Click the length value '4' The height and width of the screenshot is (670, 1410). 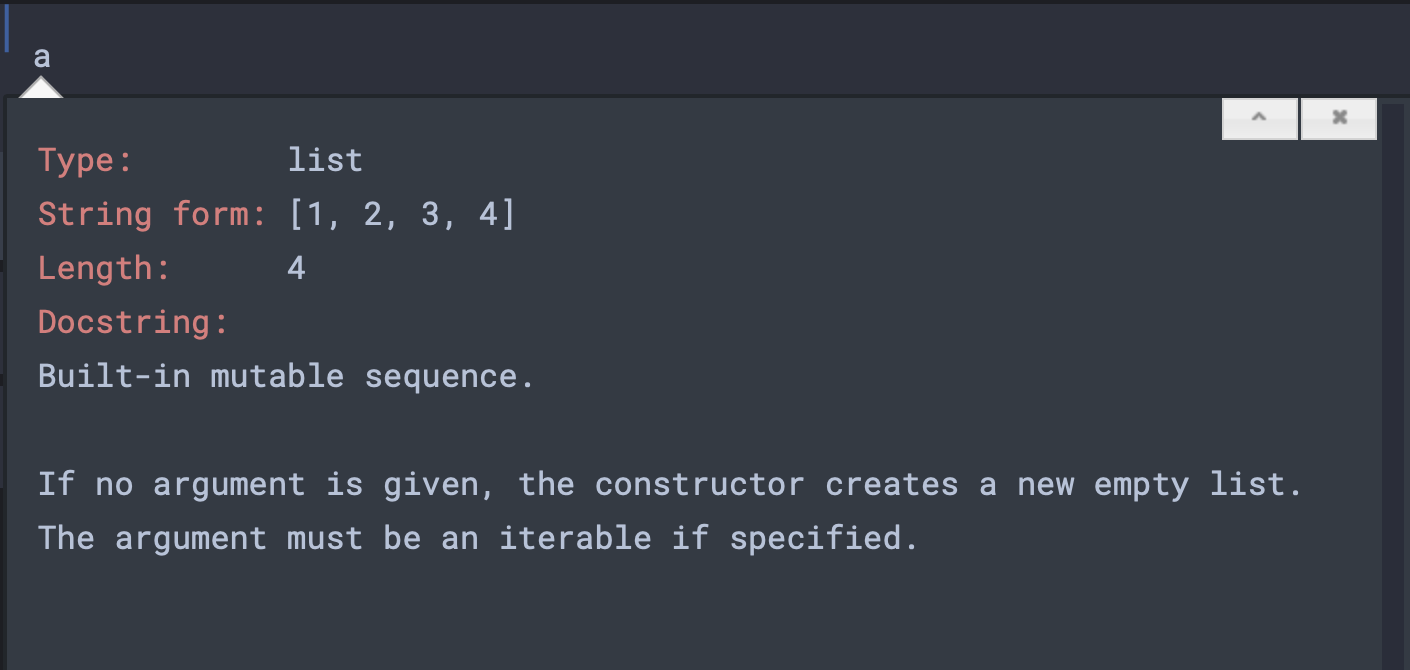click(x=296, y=268)
